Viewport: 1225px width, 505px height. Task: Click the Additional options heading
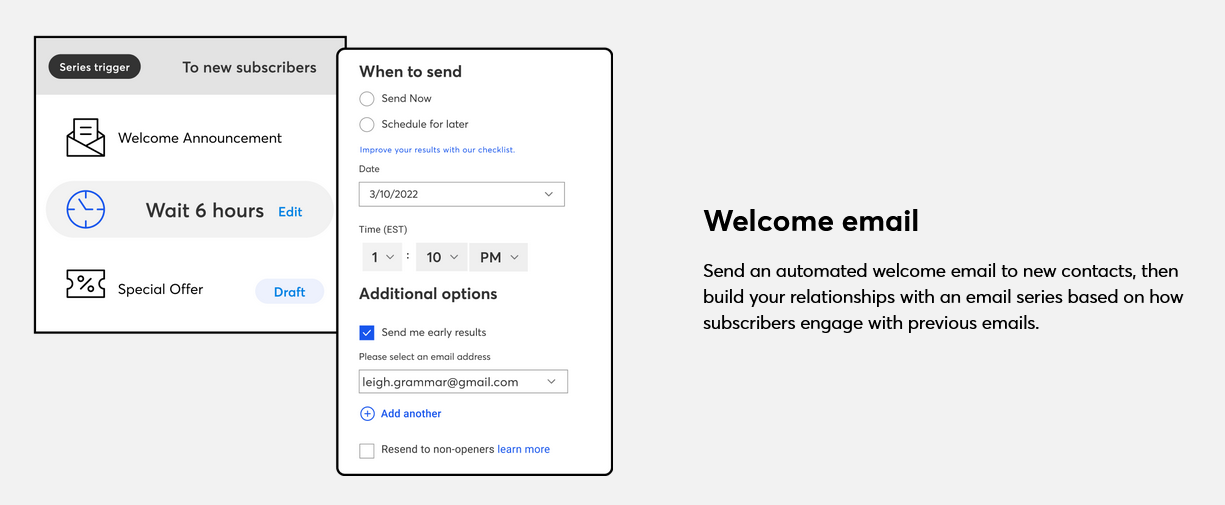(428, 294)
